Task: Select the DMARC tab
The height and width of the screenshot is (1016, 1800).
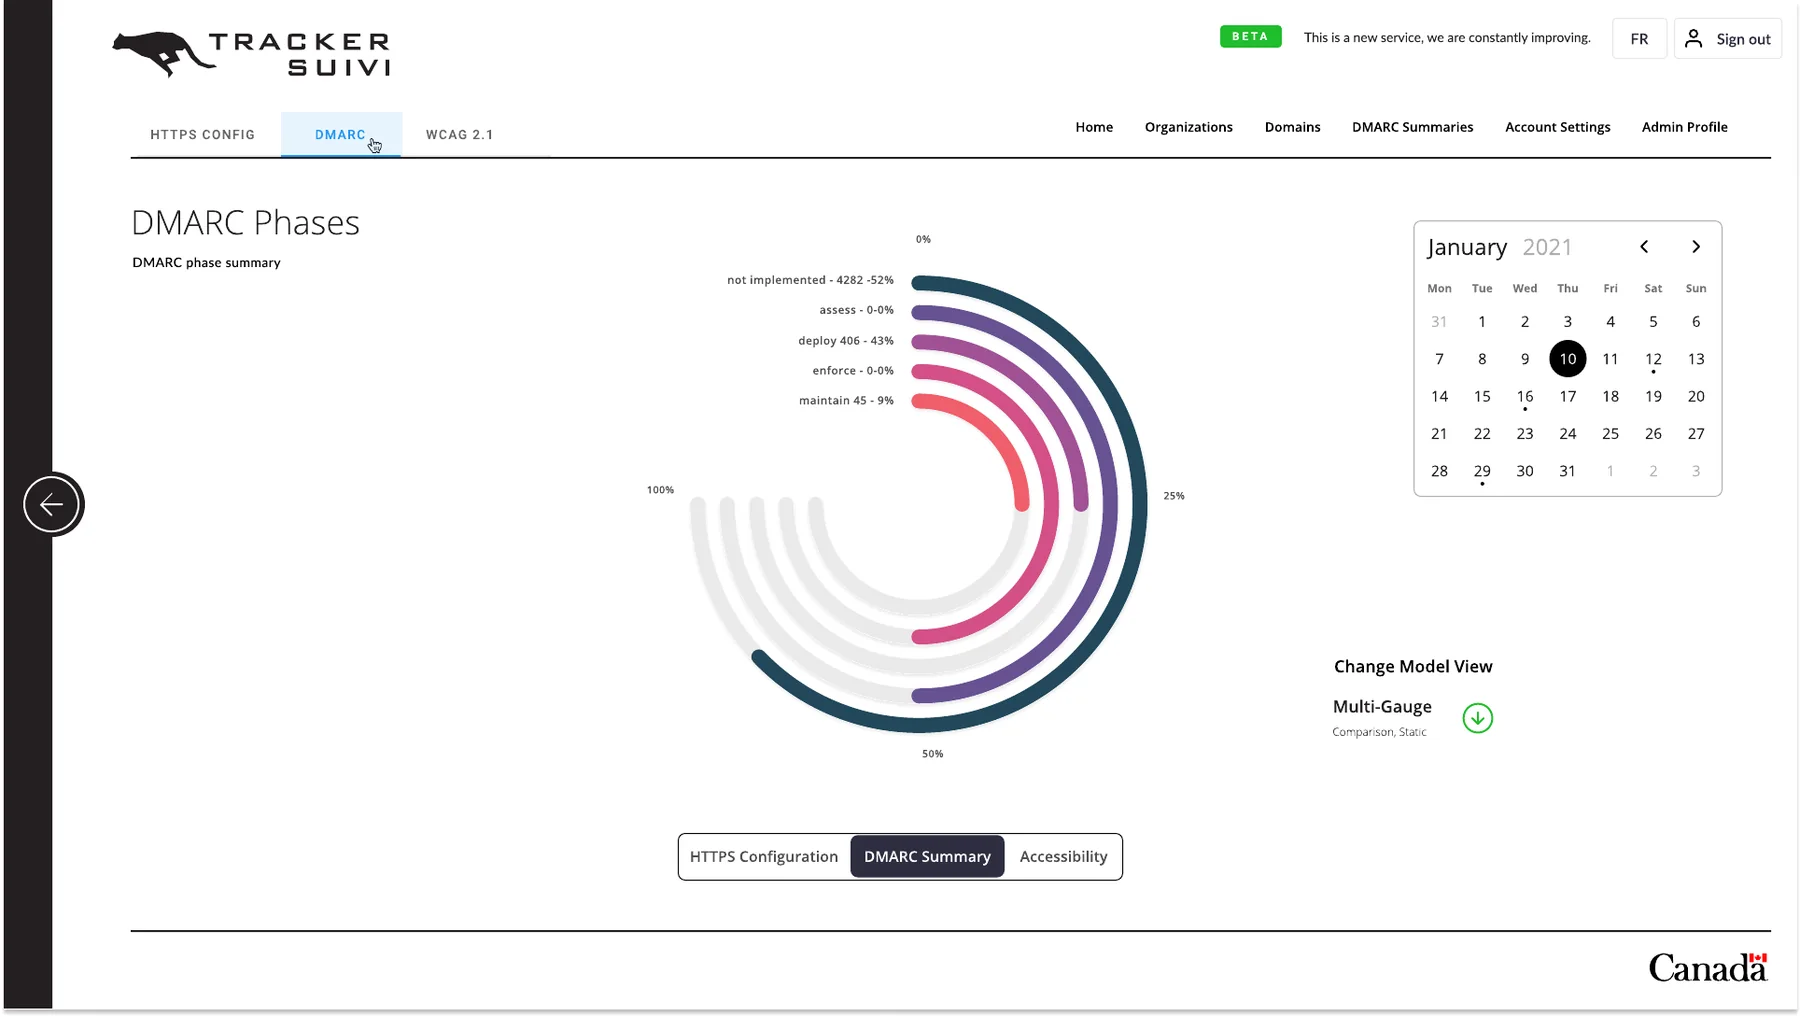Action: [341, 135]
